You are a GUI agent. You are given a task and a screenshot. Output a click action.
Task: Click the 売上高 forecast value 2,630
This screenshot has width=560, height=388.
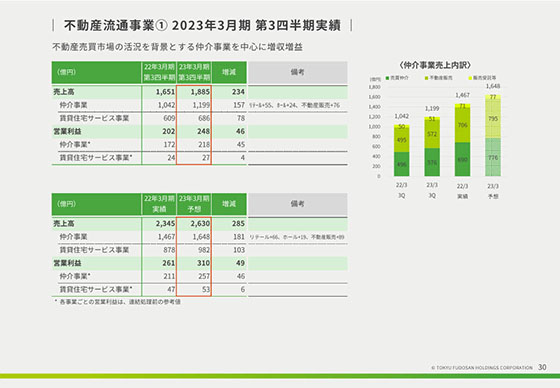click(x=200, y=224)
